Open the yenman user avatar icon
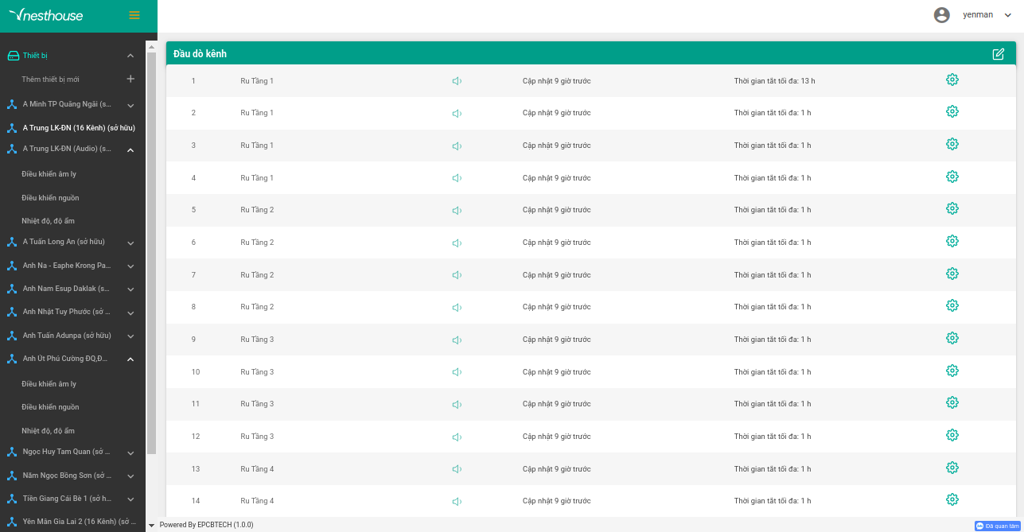Image resolution: width=1024 pixels, height=532 pixels. coord(941,15)
